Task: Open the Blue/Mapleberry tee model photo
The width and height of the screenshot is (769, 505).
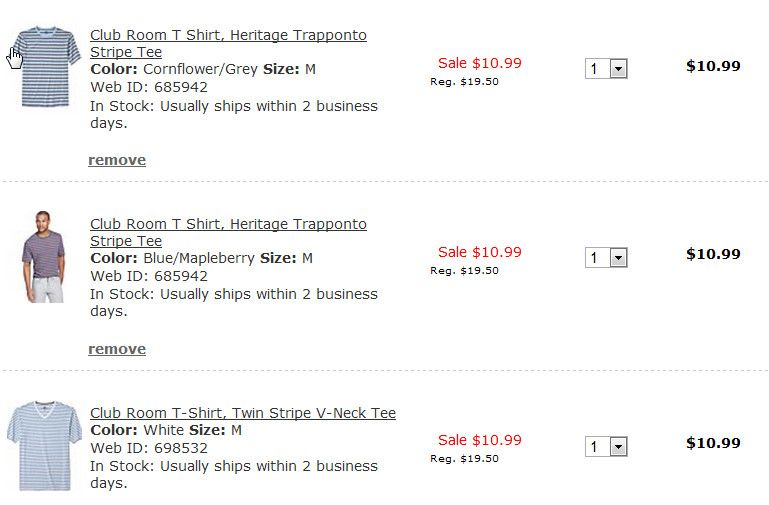Action: coord(42,257)
